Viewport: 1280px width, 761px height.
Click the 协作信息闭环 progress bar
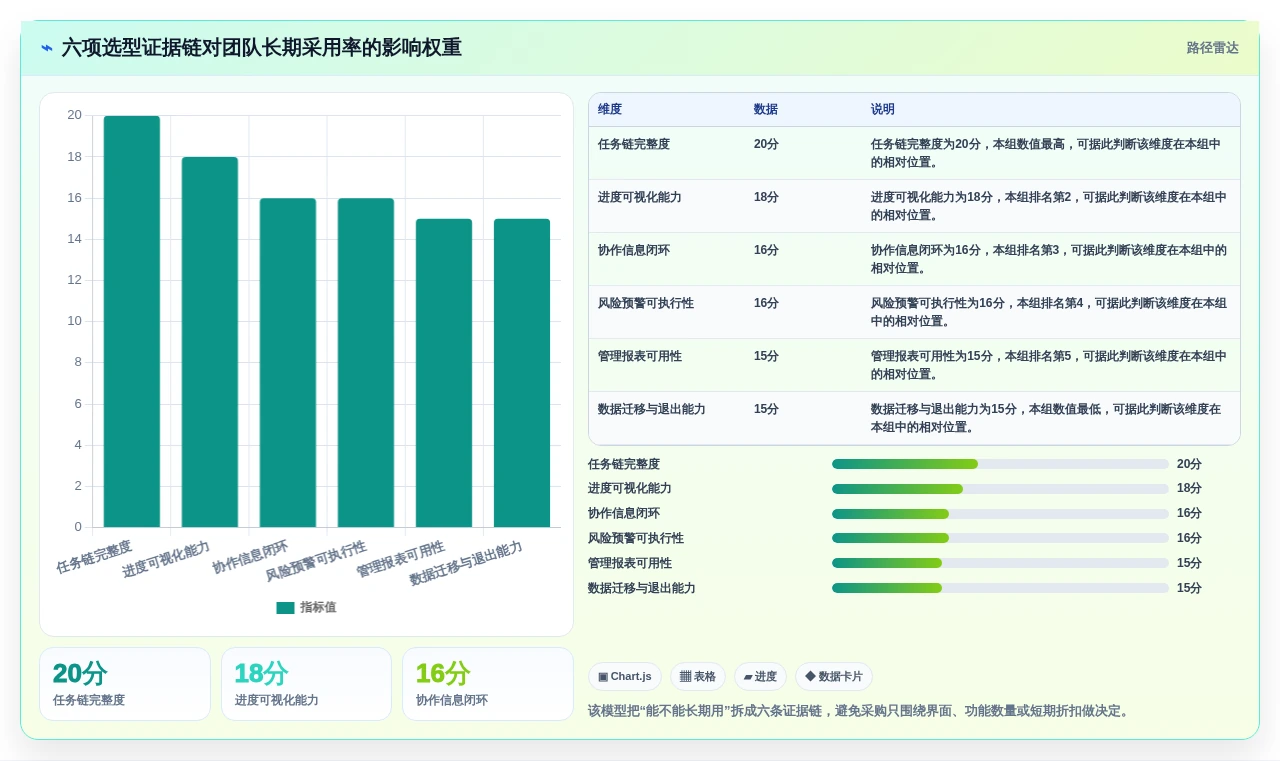click(x=1000, y=513)
